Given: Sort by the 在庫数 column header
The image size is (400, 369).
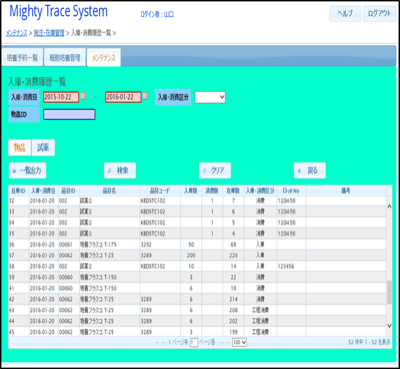Looking at the screenshot, I should [x=233, y=191].
